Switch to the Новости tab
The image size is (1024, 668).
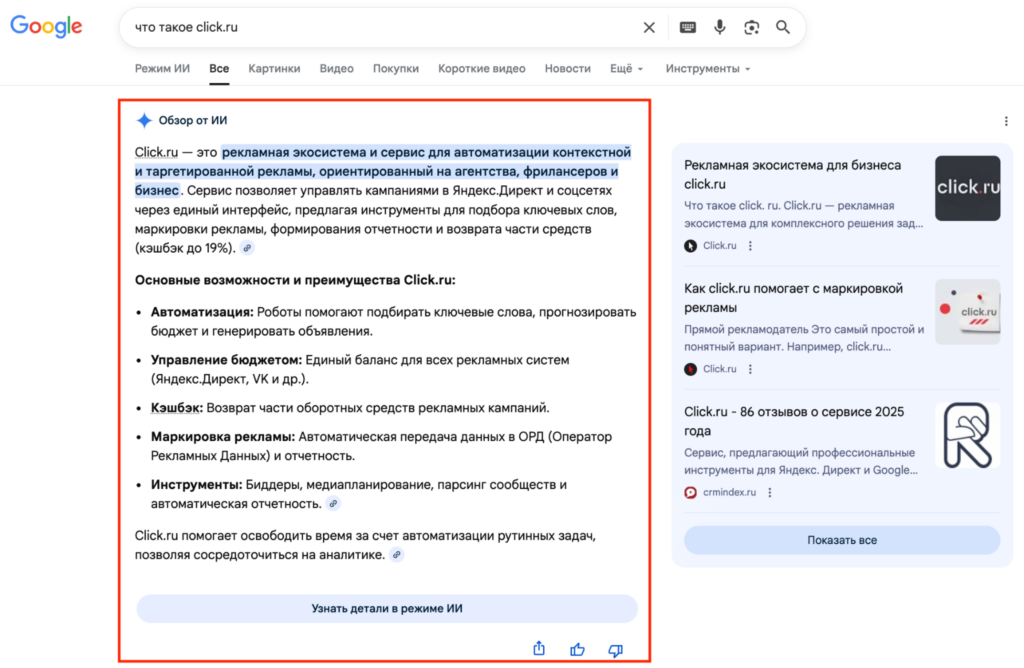tap(567, 68)
